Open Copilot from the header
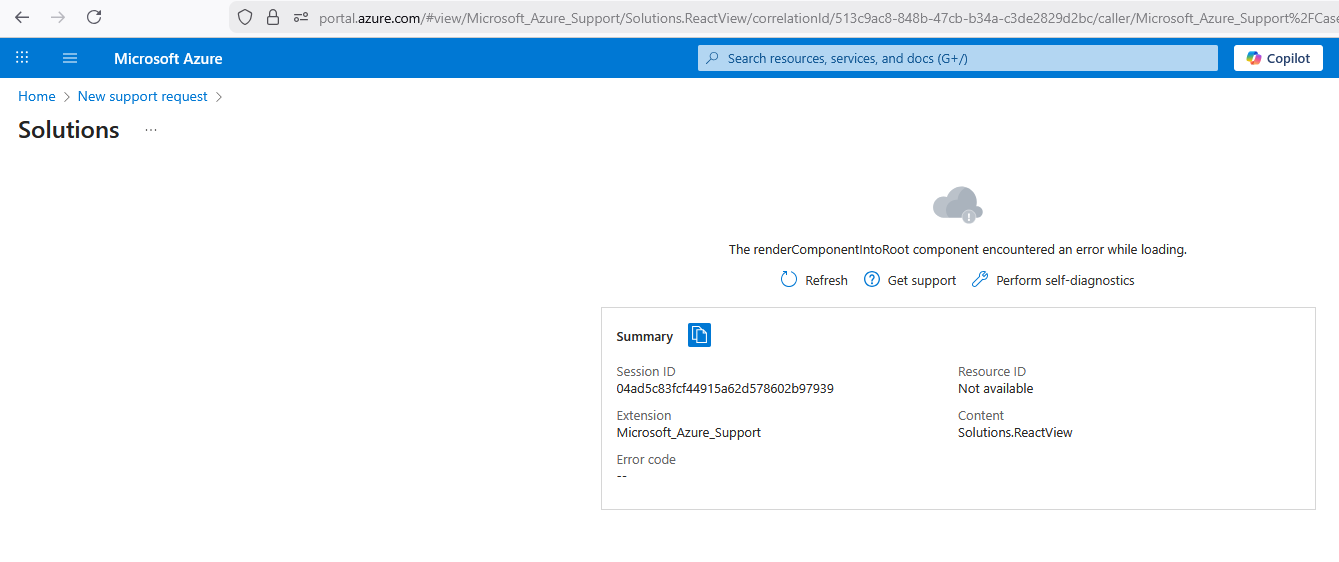This screenshot has height=562, width=1339. tap(1278, 58)
